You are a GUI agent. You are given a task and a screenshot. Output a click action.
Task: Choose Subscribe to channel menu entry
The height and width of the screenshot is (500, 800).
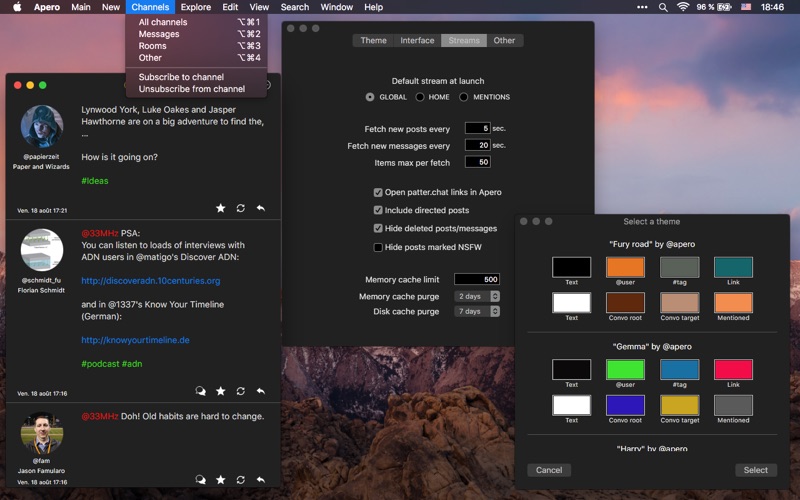[181, 77]
